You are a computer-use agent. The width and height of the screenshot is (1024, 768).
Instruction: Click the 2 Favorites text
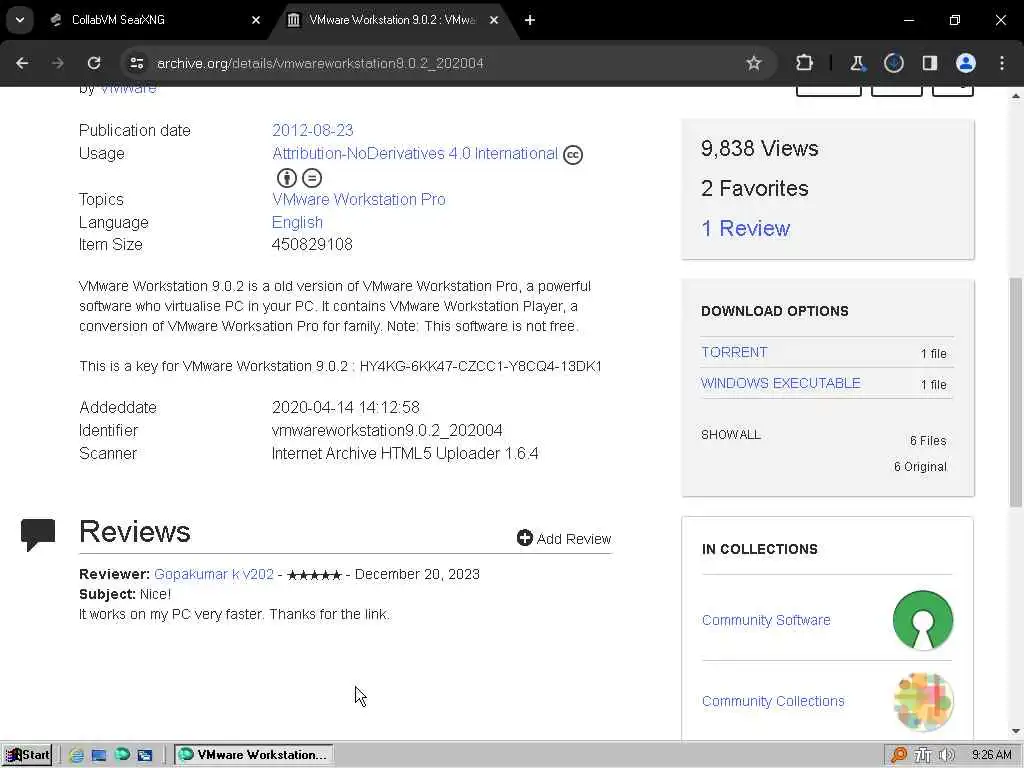[x=754, y=189]
